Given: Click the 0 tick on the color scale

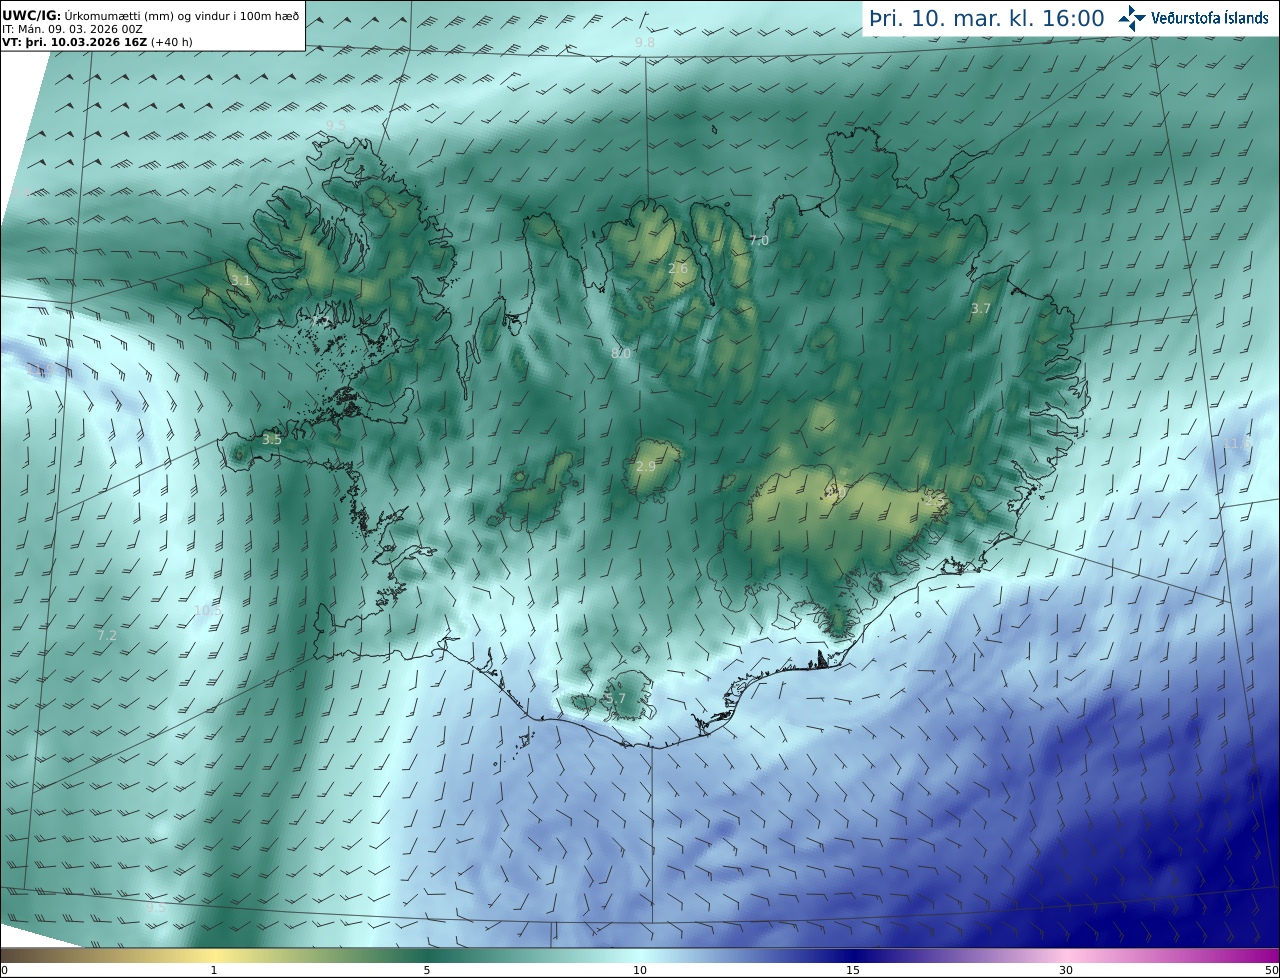Looking at the screenshot, I should pyautogui.click(x=4, y=970).
